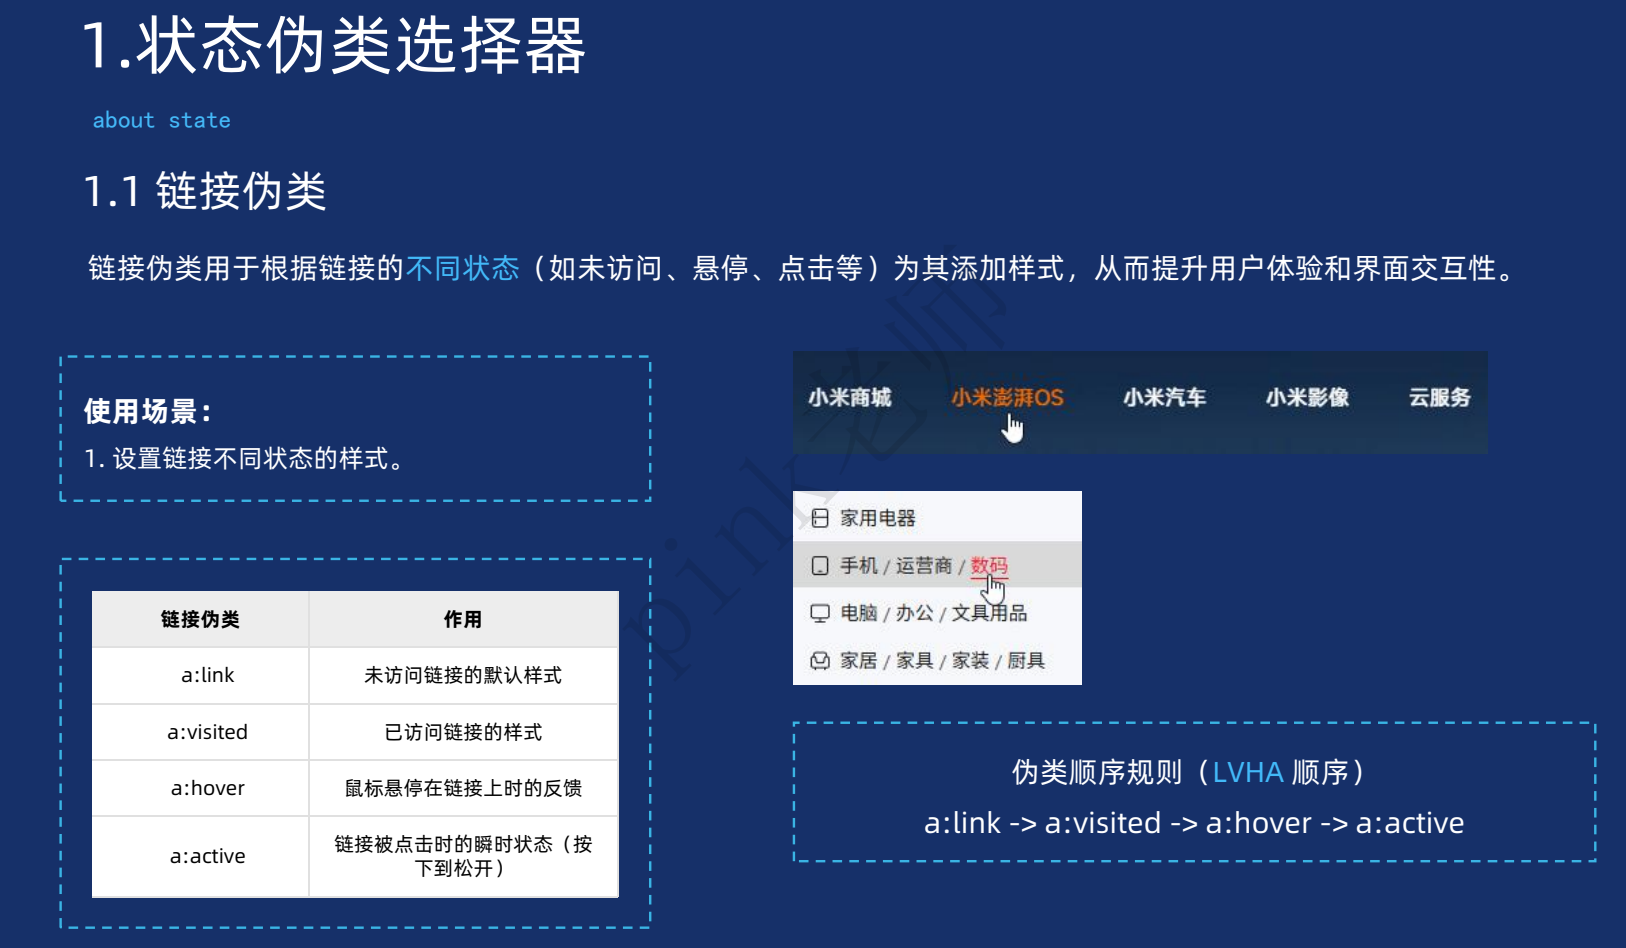Click the 鼠标悬停在链接上时的反馈 cell
1626x948 pixels.
click(464, 788)
